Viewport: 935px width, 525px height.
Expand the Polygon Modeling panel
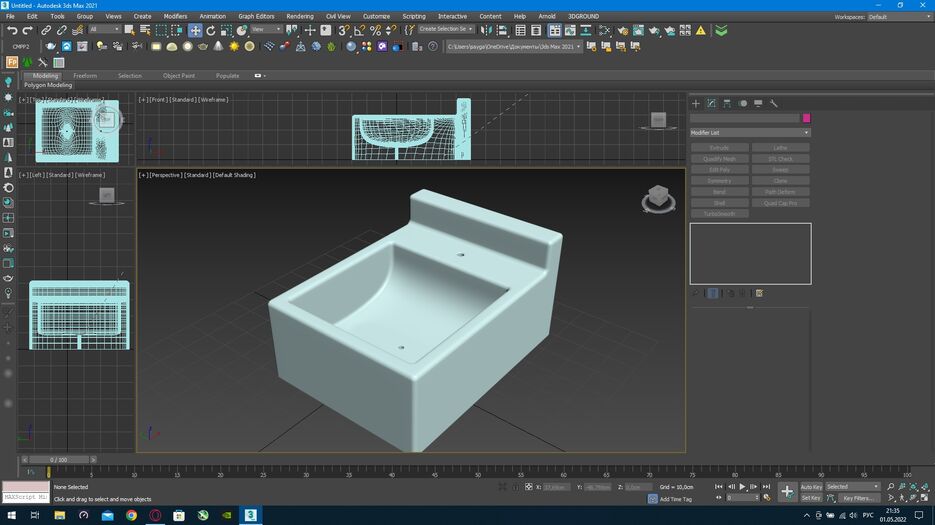point(48,85)
